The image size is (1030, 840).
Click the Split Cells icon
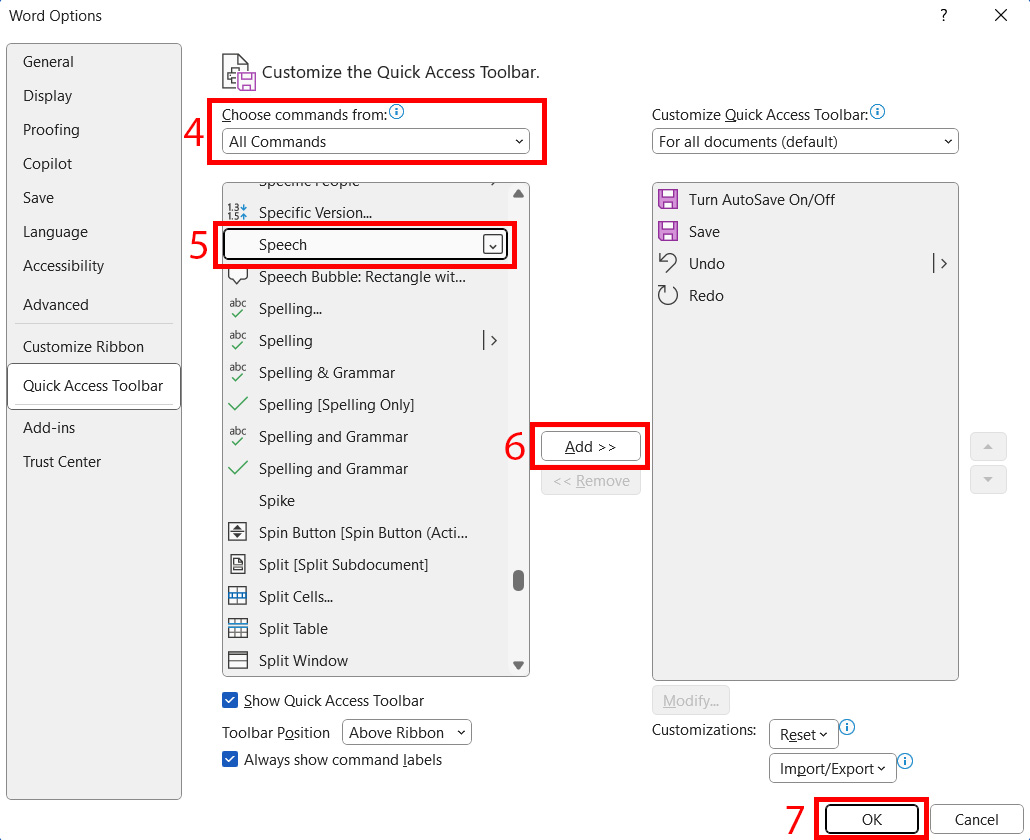(x=237, y=596)
